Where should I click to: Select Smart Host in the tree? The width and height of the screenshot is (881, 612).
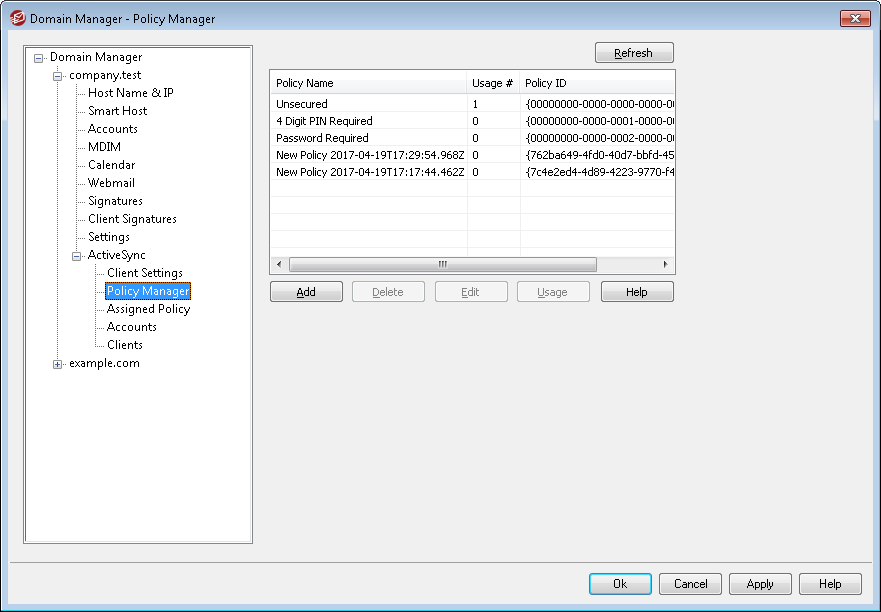[117, 111]
